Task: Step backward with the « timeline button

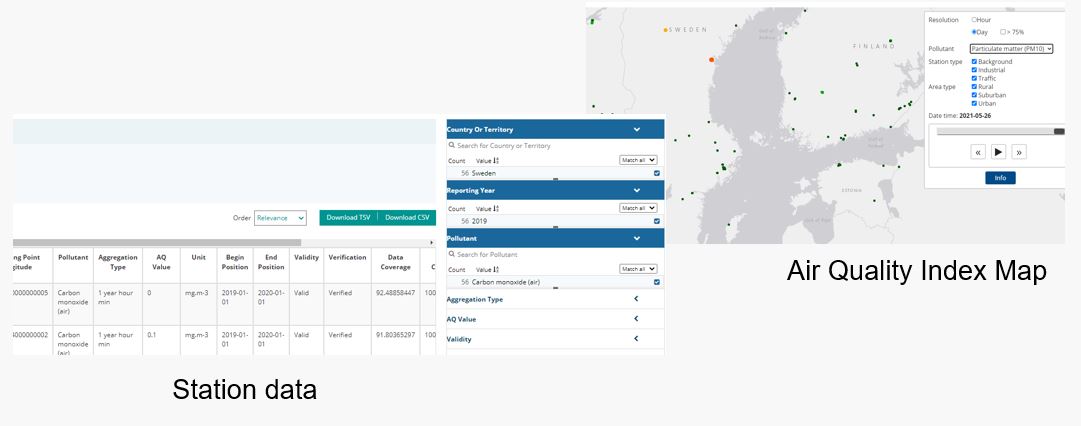Action: pos(978,152)
